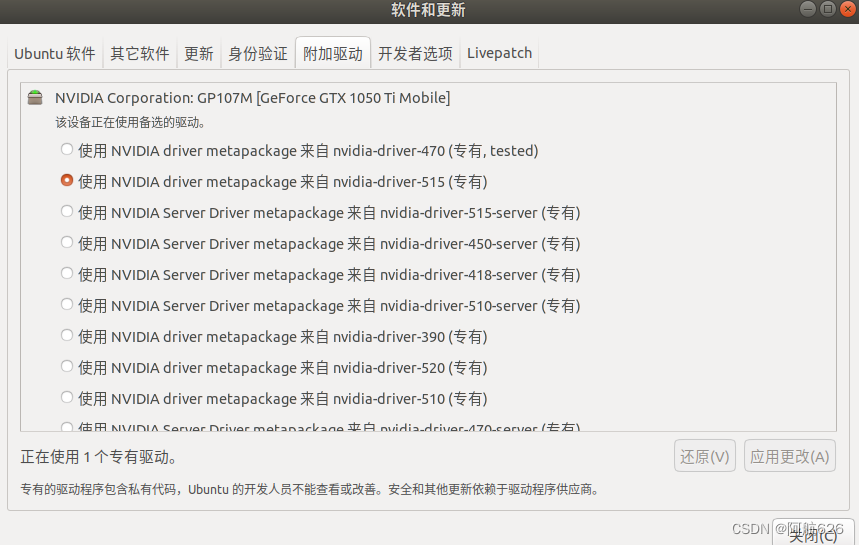Select nvidia-driver-510 radio option
Image resolution: width=859 pixels, height=545 pixels.
pos(67,397)
